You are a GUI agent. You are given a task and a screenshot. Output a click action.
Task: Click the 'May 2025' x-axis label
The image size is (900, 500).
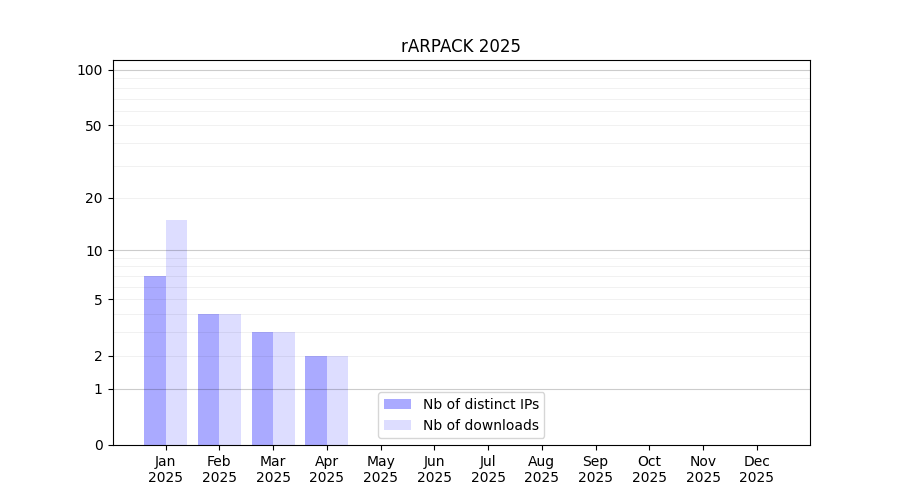[381, 469]
